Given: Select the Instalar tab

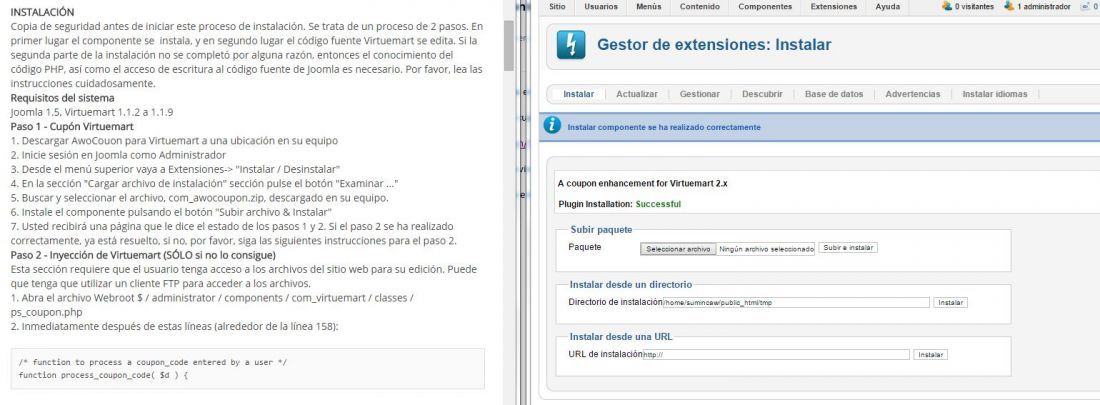Looking at the screenshot, I should pyautogui.click(x=579, y=94).
